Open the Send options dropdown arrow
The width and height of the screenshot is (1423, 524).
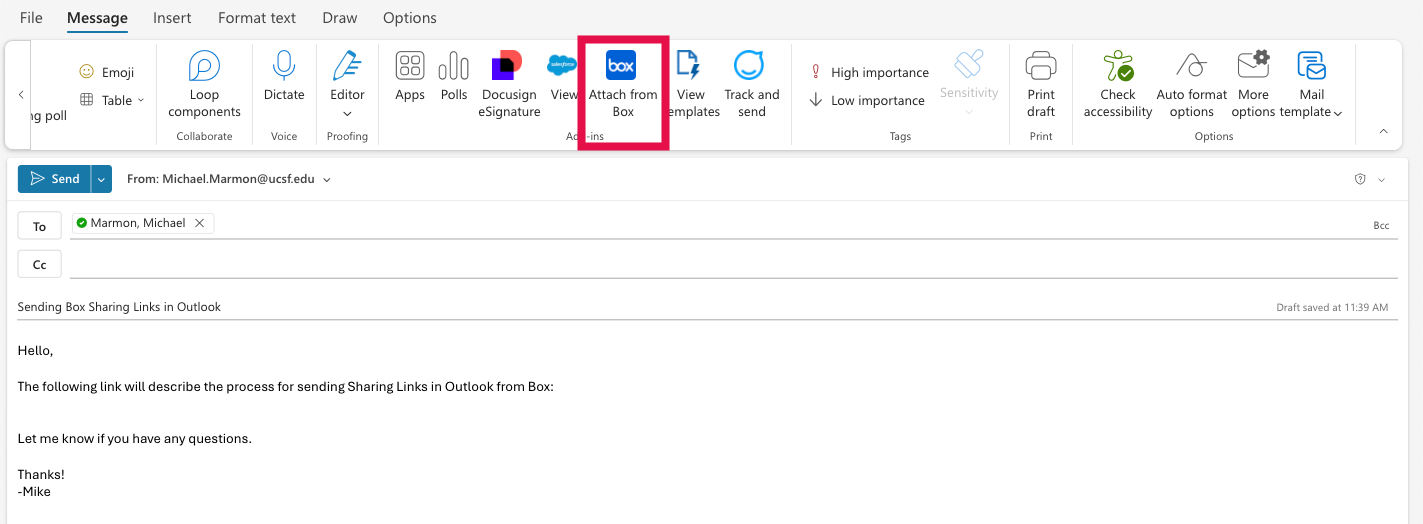point(100,179)
